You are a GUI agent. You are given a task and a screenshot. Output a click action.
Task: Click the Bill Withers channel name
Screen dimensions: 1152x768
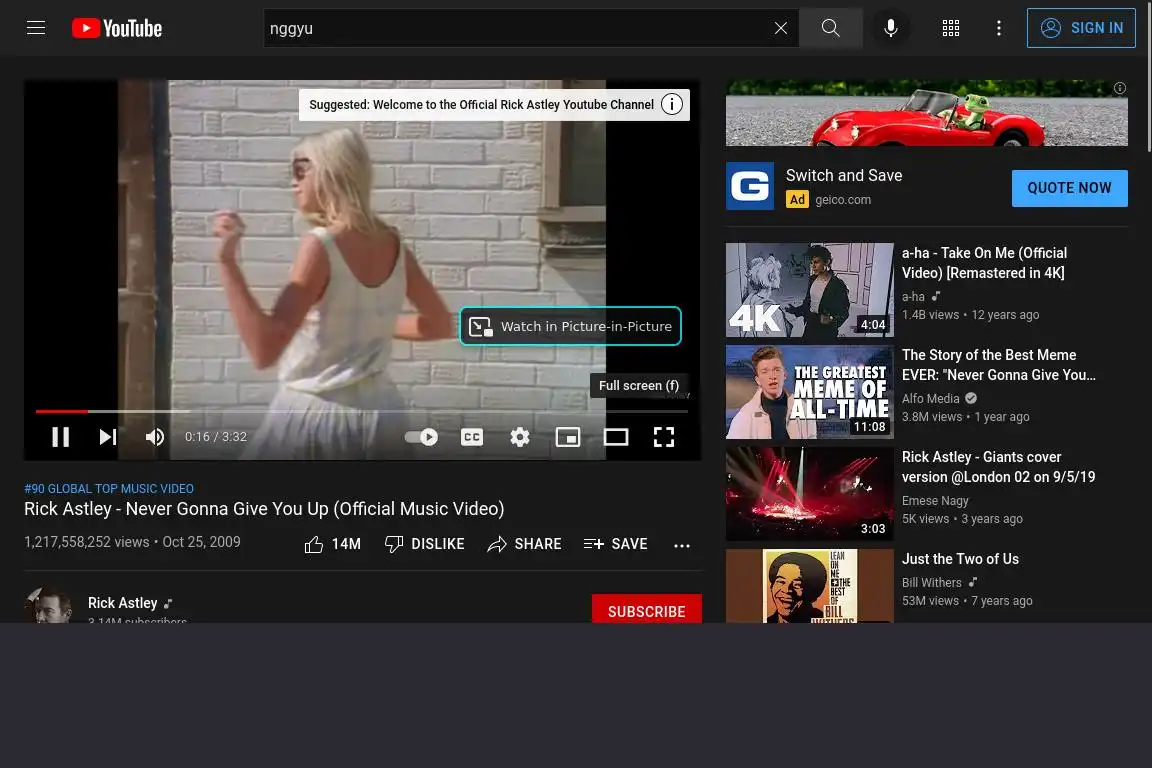pyautogui.click(x=932, y=582)
